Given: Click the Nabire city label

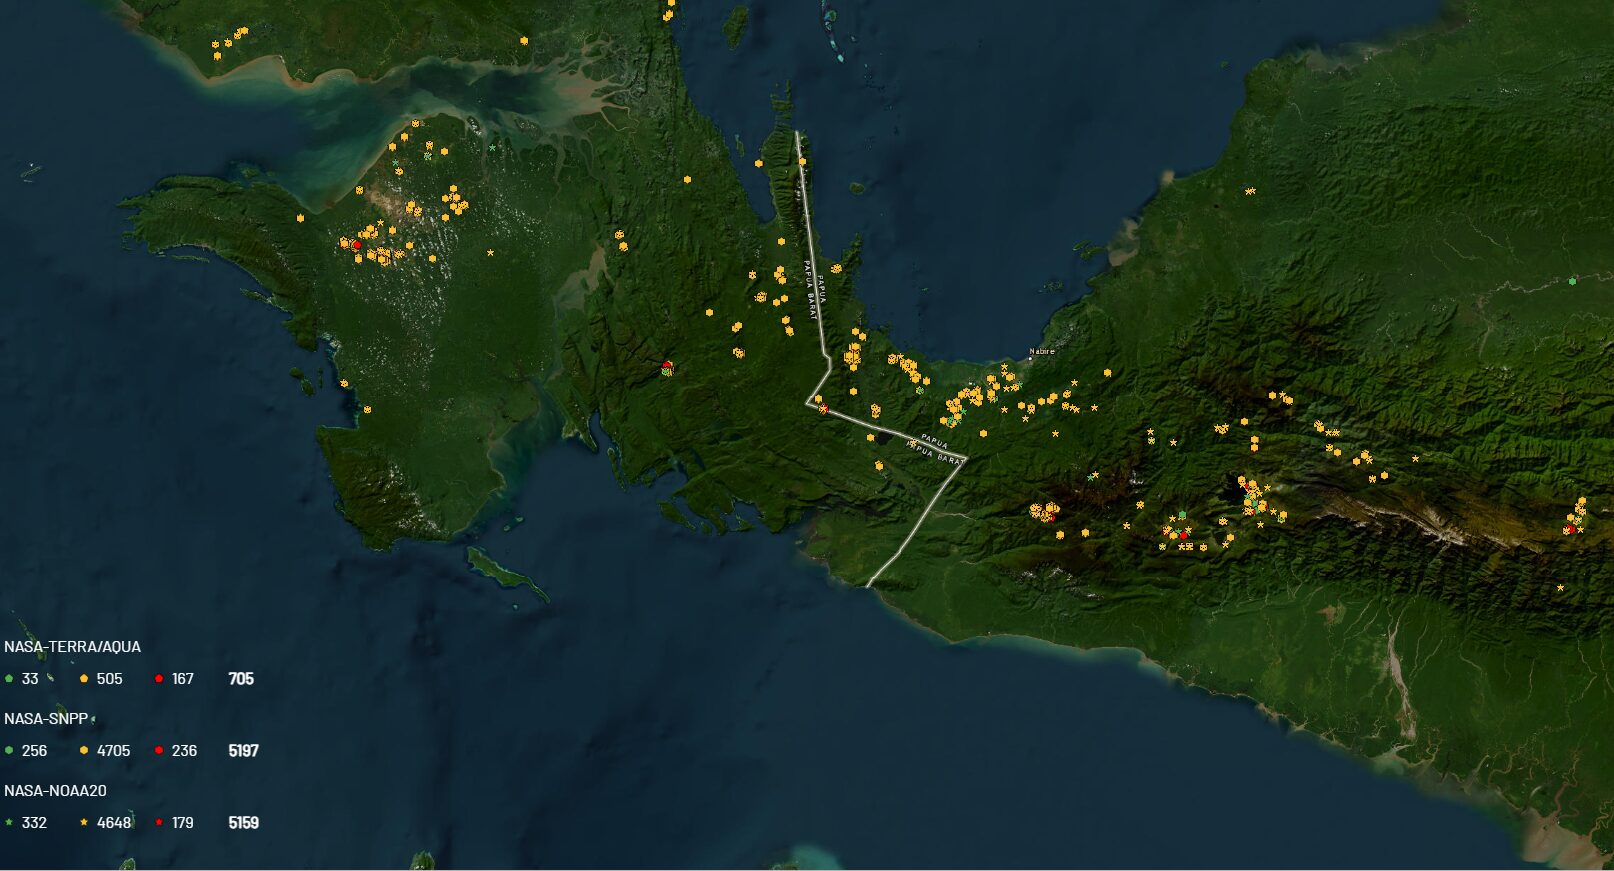Looking at the screenshot, I should (1042, 352).
